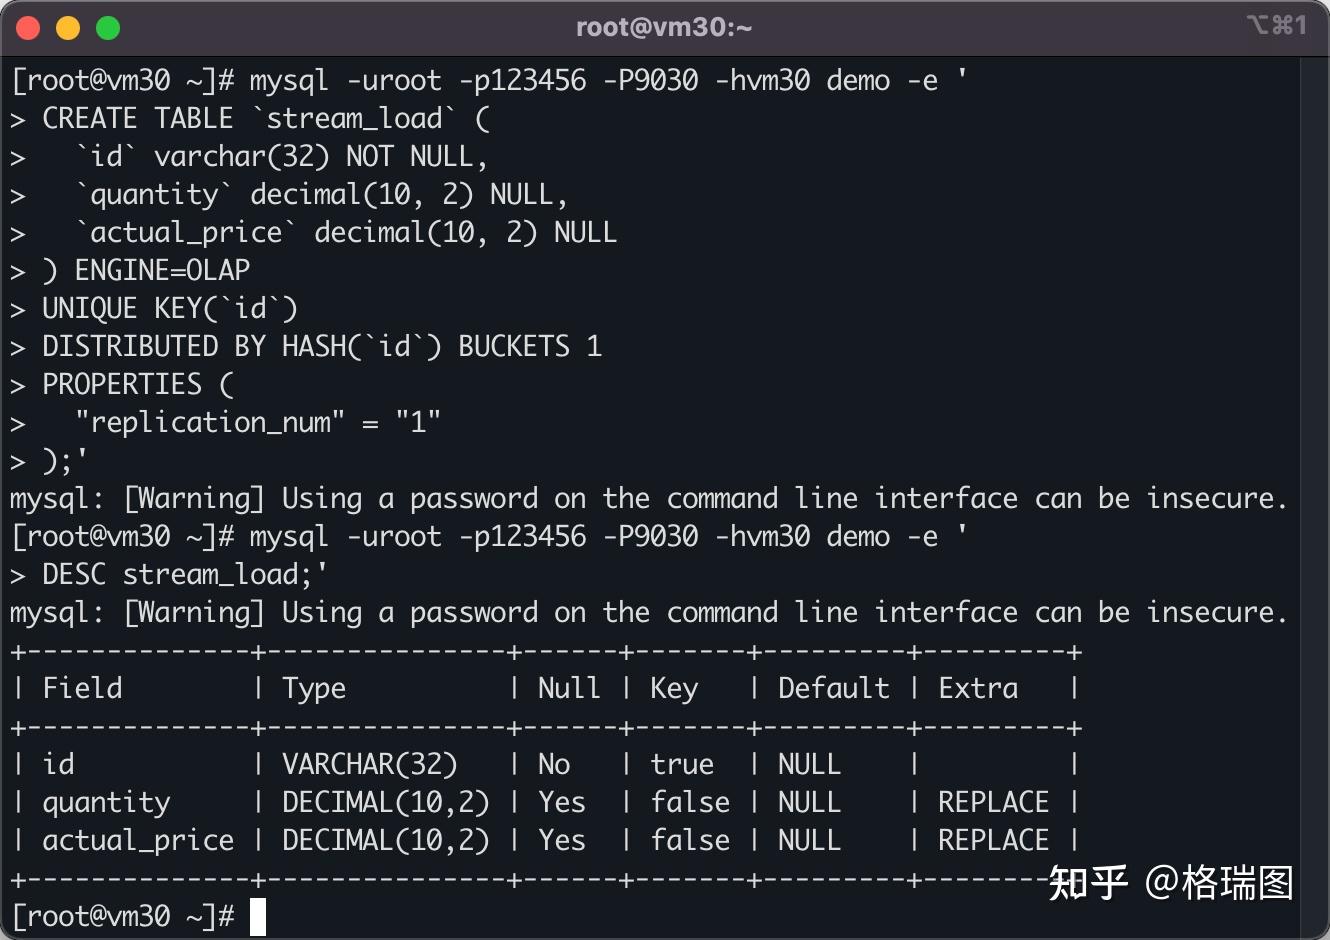Click the green zoom window control
1330x940 pixels.
107,27
